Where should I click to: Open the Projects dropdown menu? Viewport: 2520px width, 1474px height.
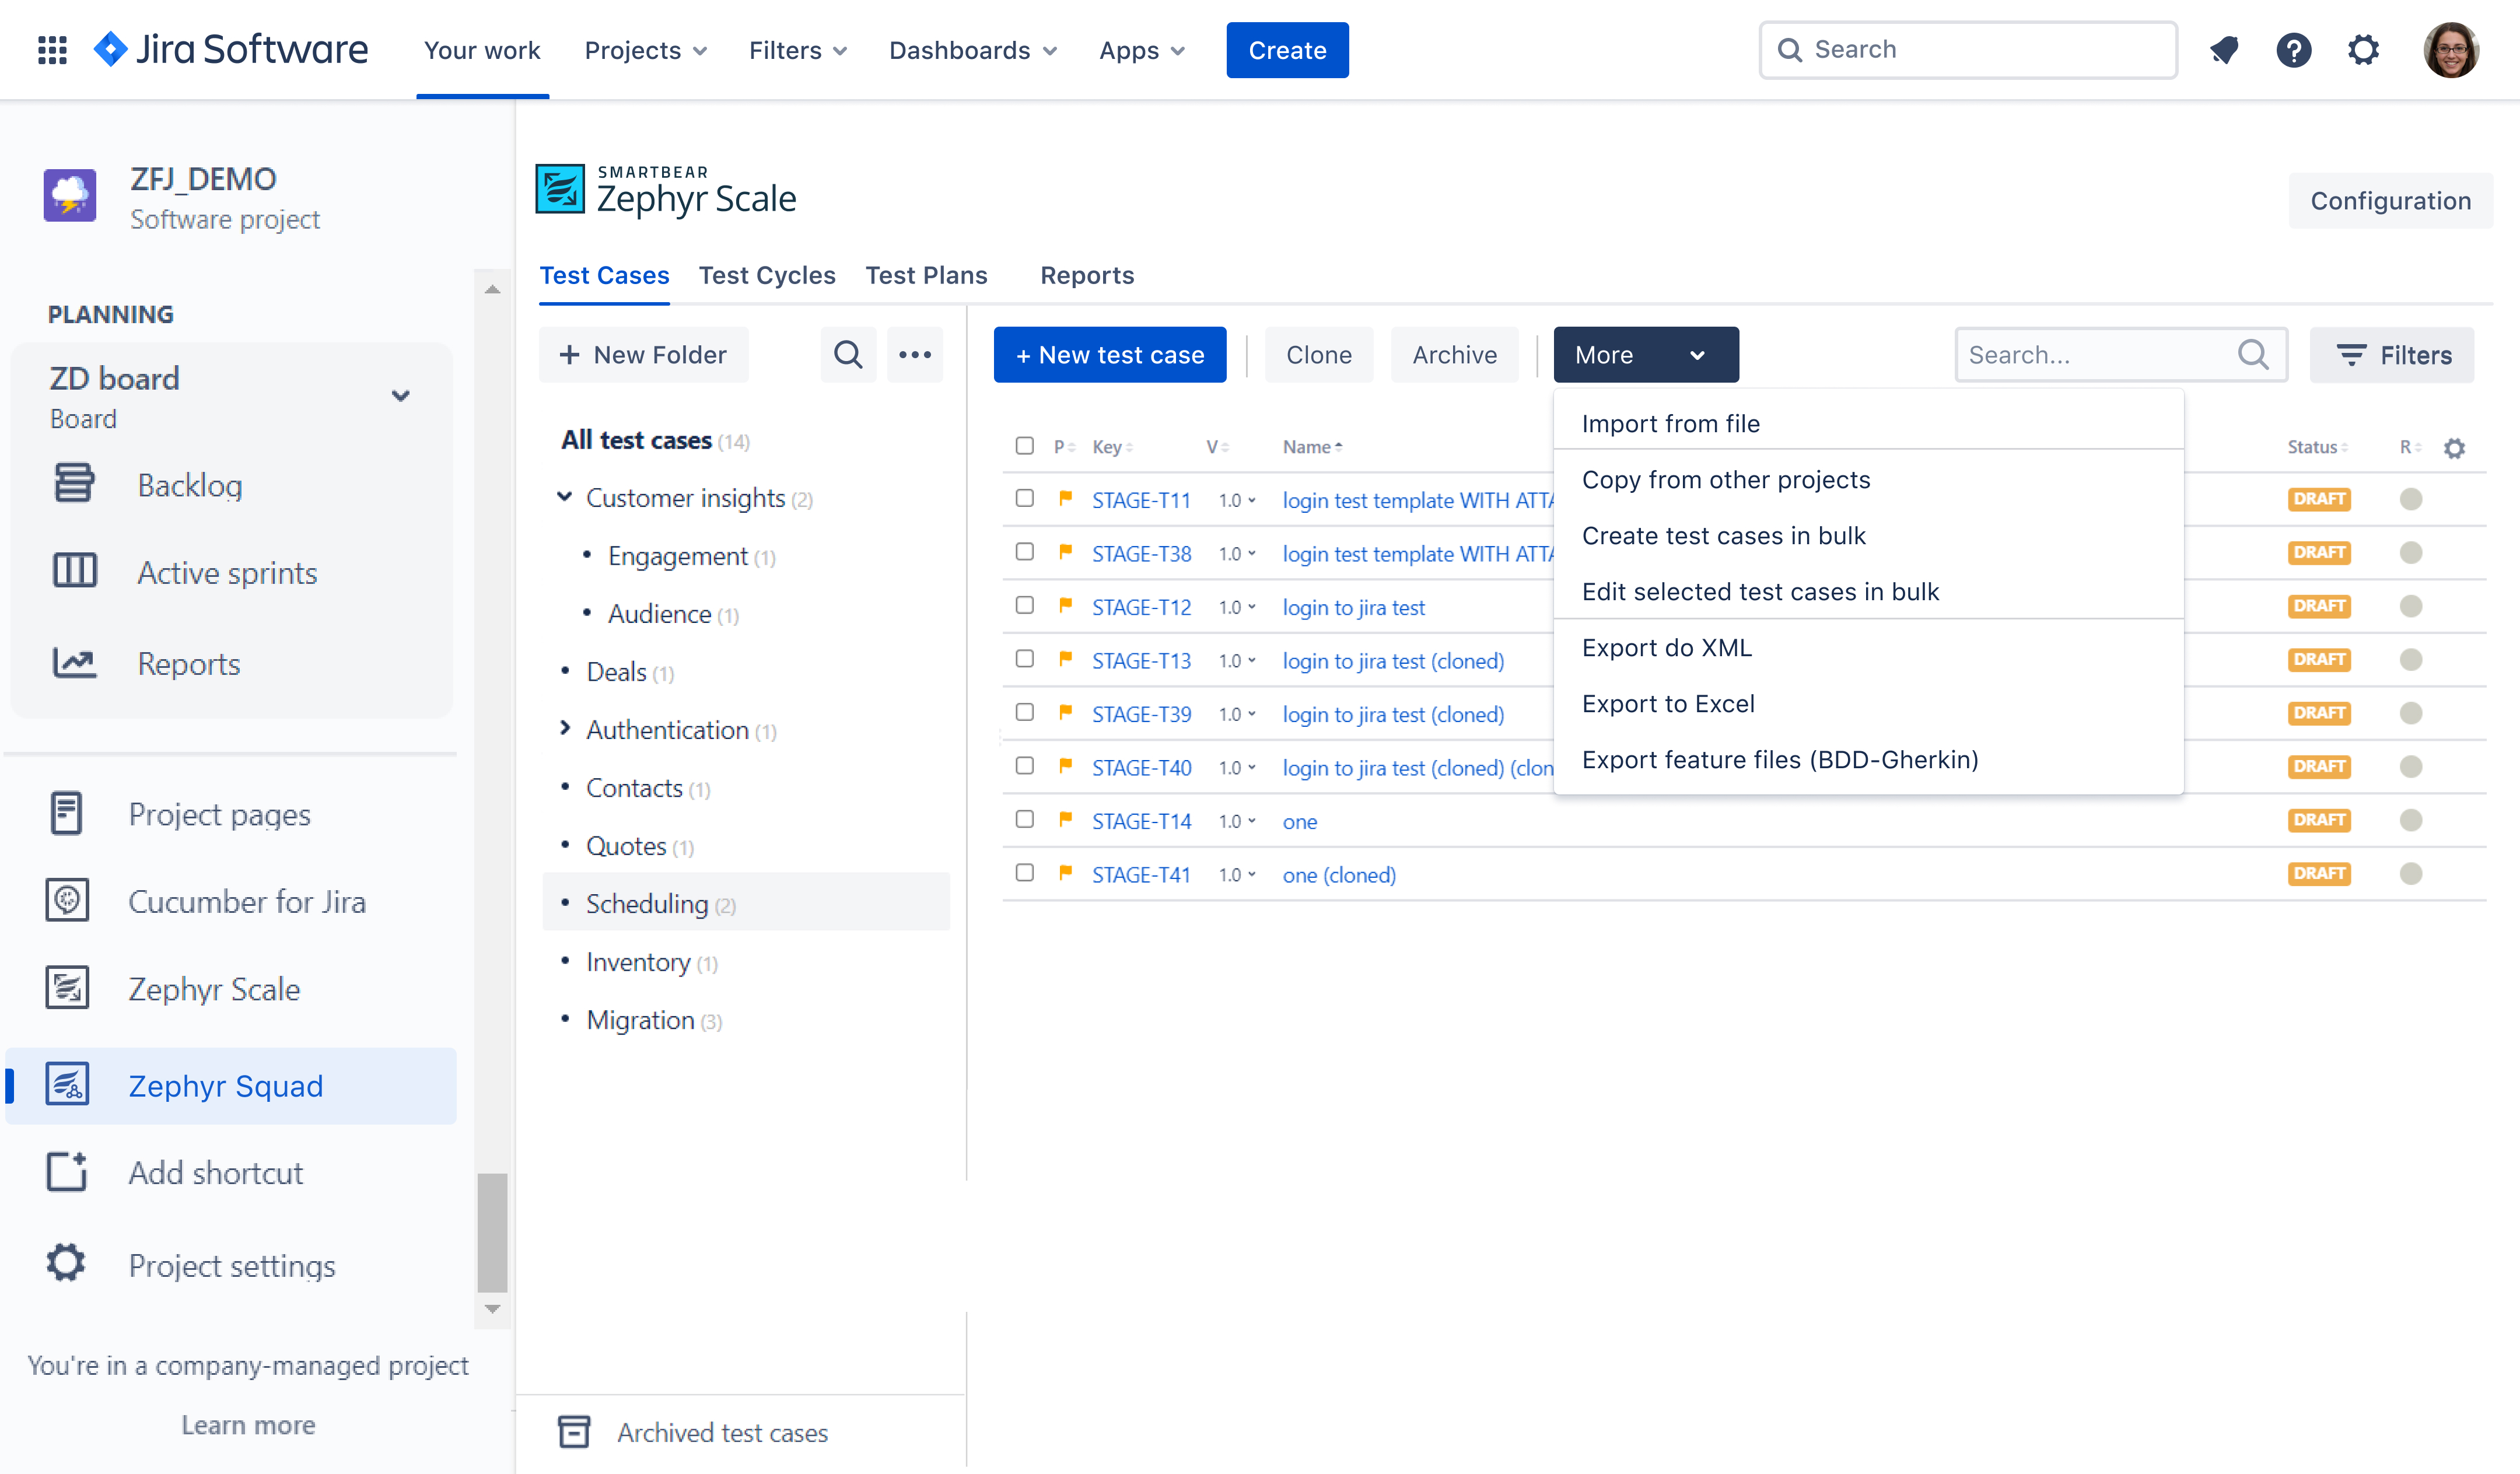(x=646, y=50)
